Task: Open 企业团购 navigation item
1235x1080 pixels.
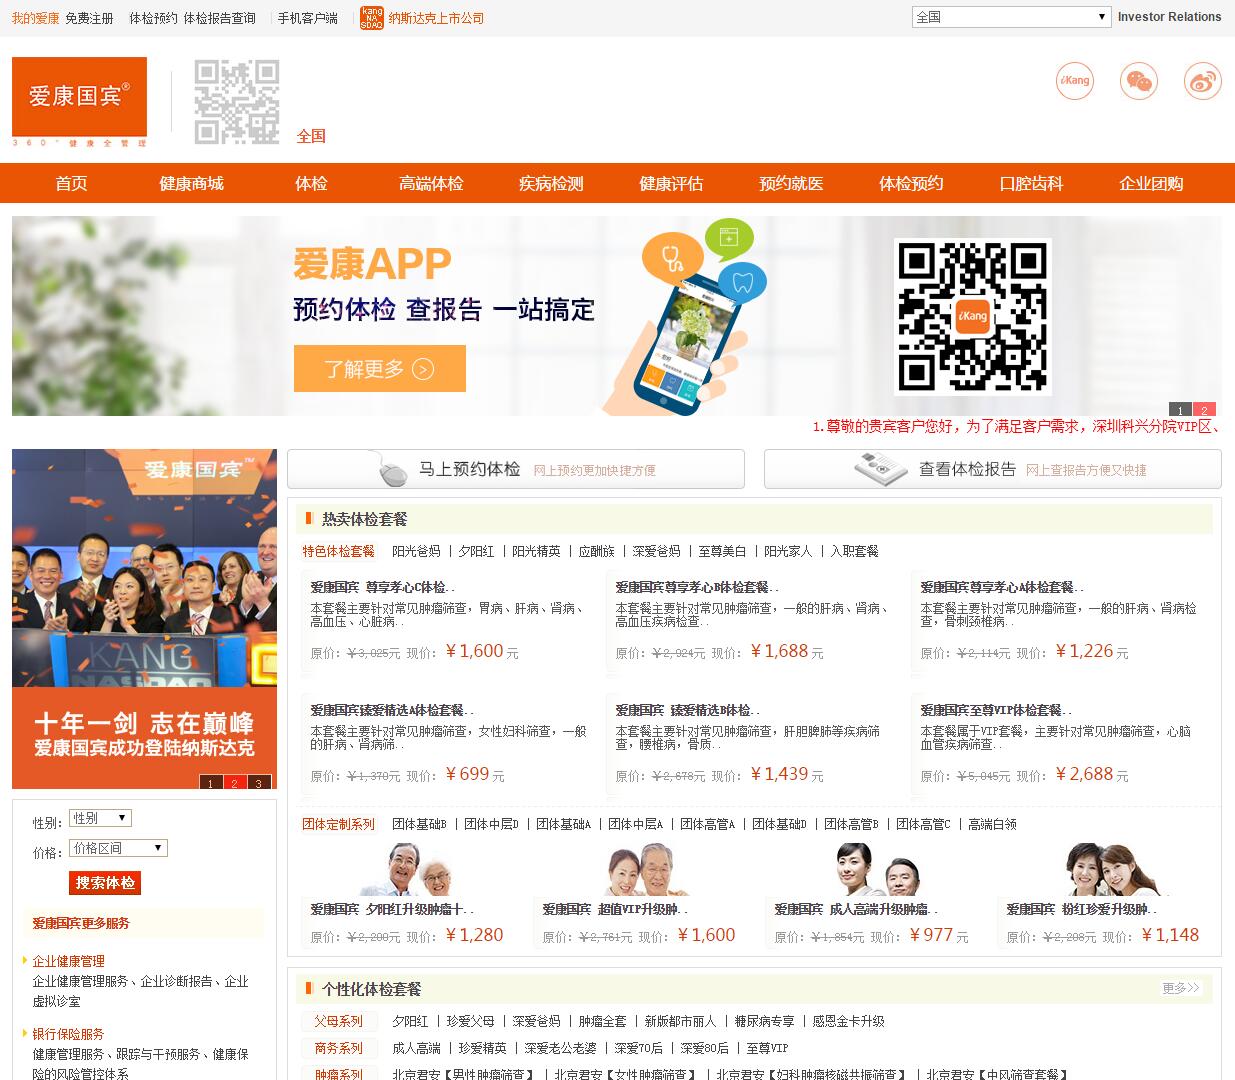Action: pos(1151,183)
